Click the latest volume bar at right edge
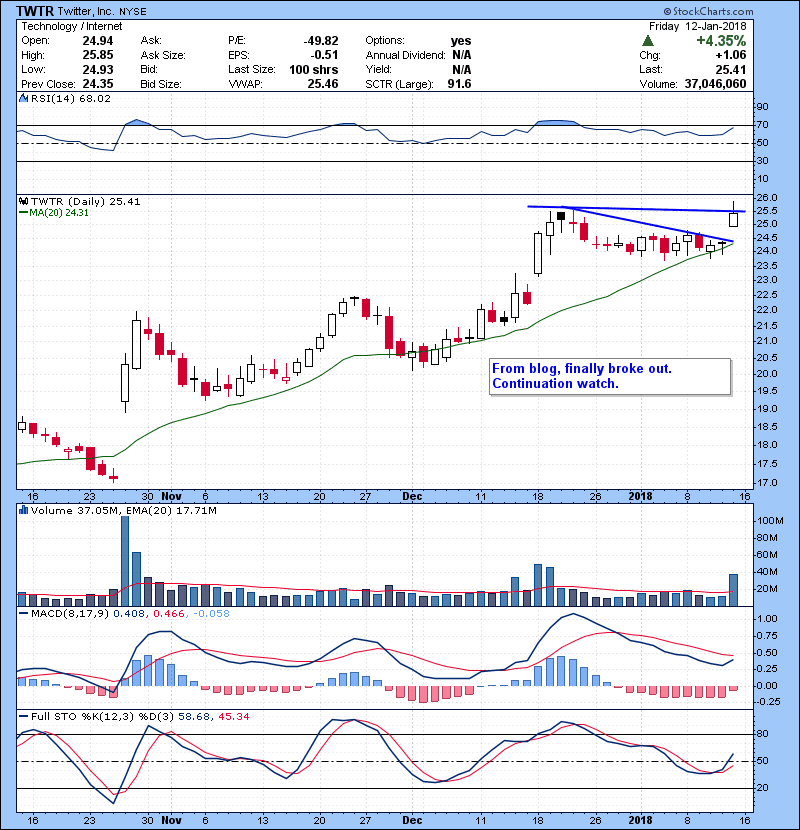Image resolution: width=800 pixels, height=830 pixels. click(x=733, y=590)
